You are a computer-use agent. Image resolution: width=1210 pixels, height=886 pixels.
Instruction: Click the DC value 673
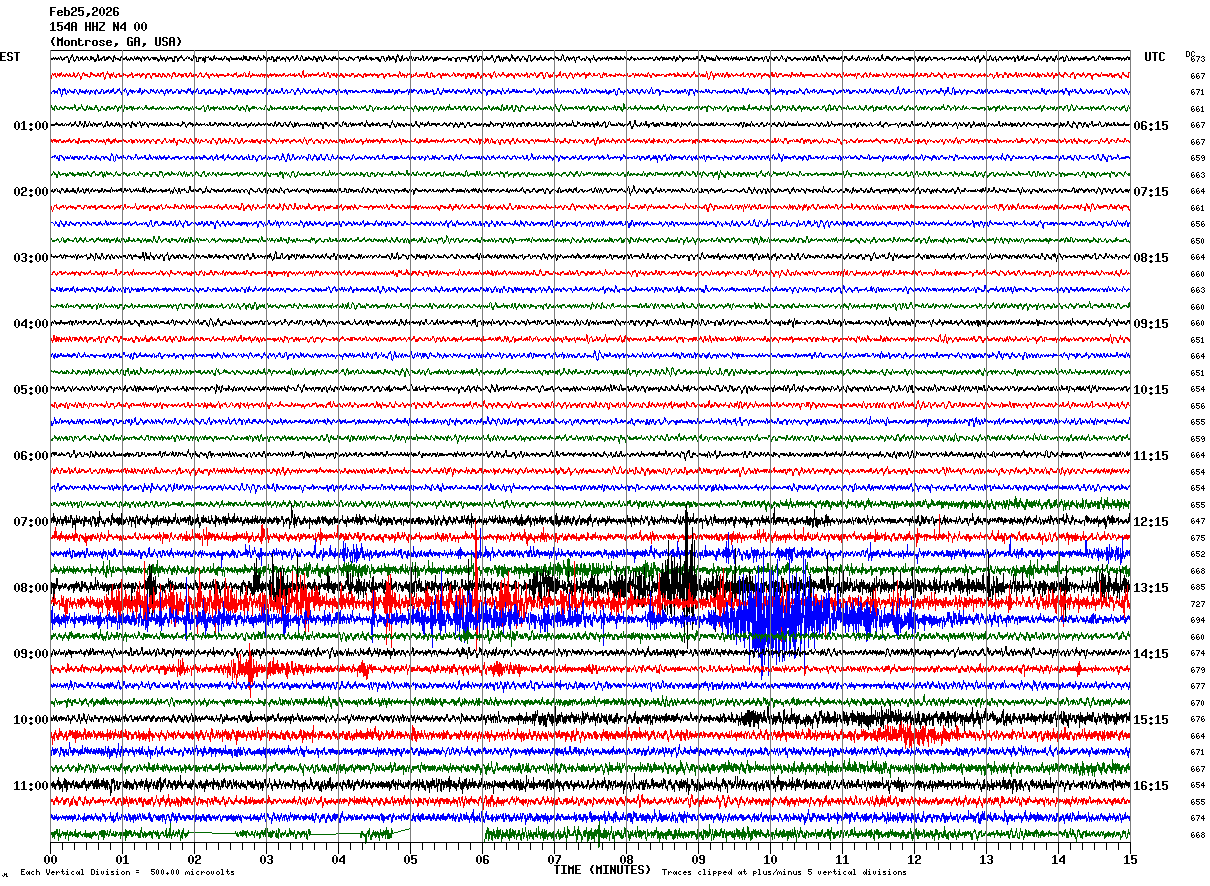pyautogui.click(x=1197, y=60)
